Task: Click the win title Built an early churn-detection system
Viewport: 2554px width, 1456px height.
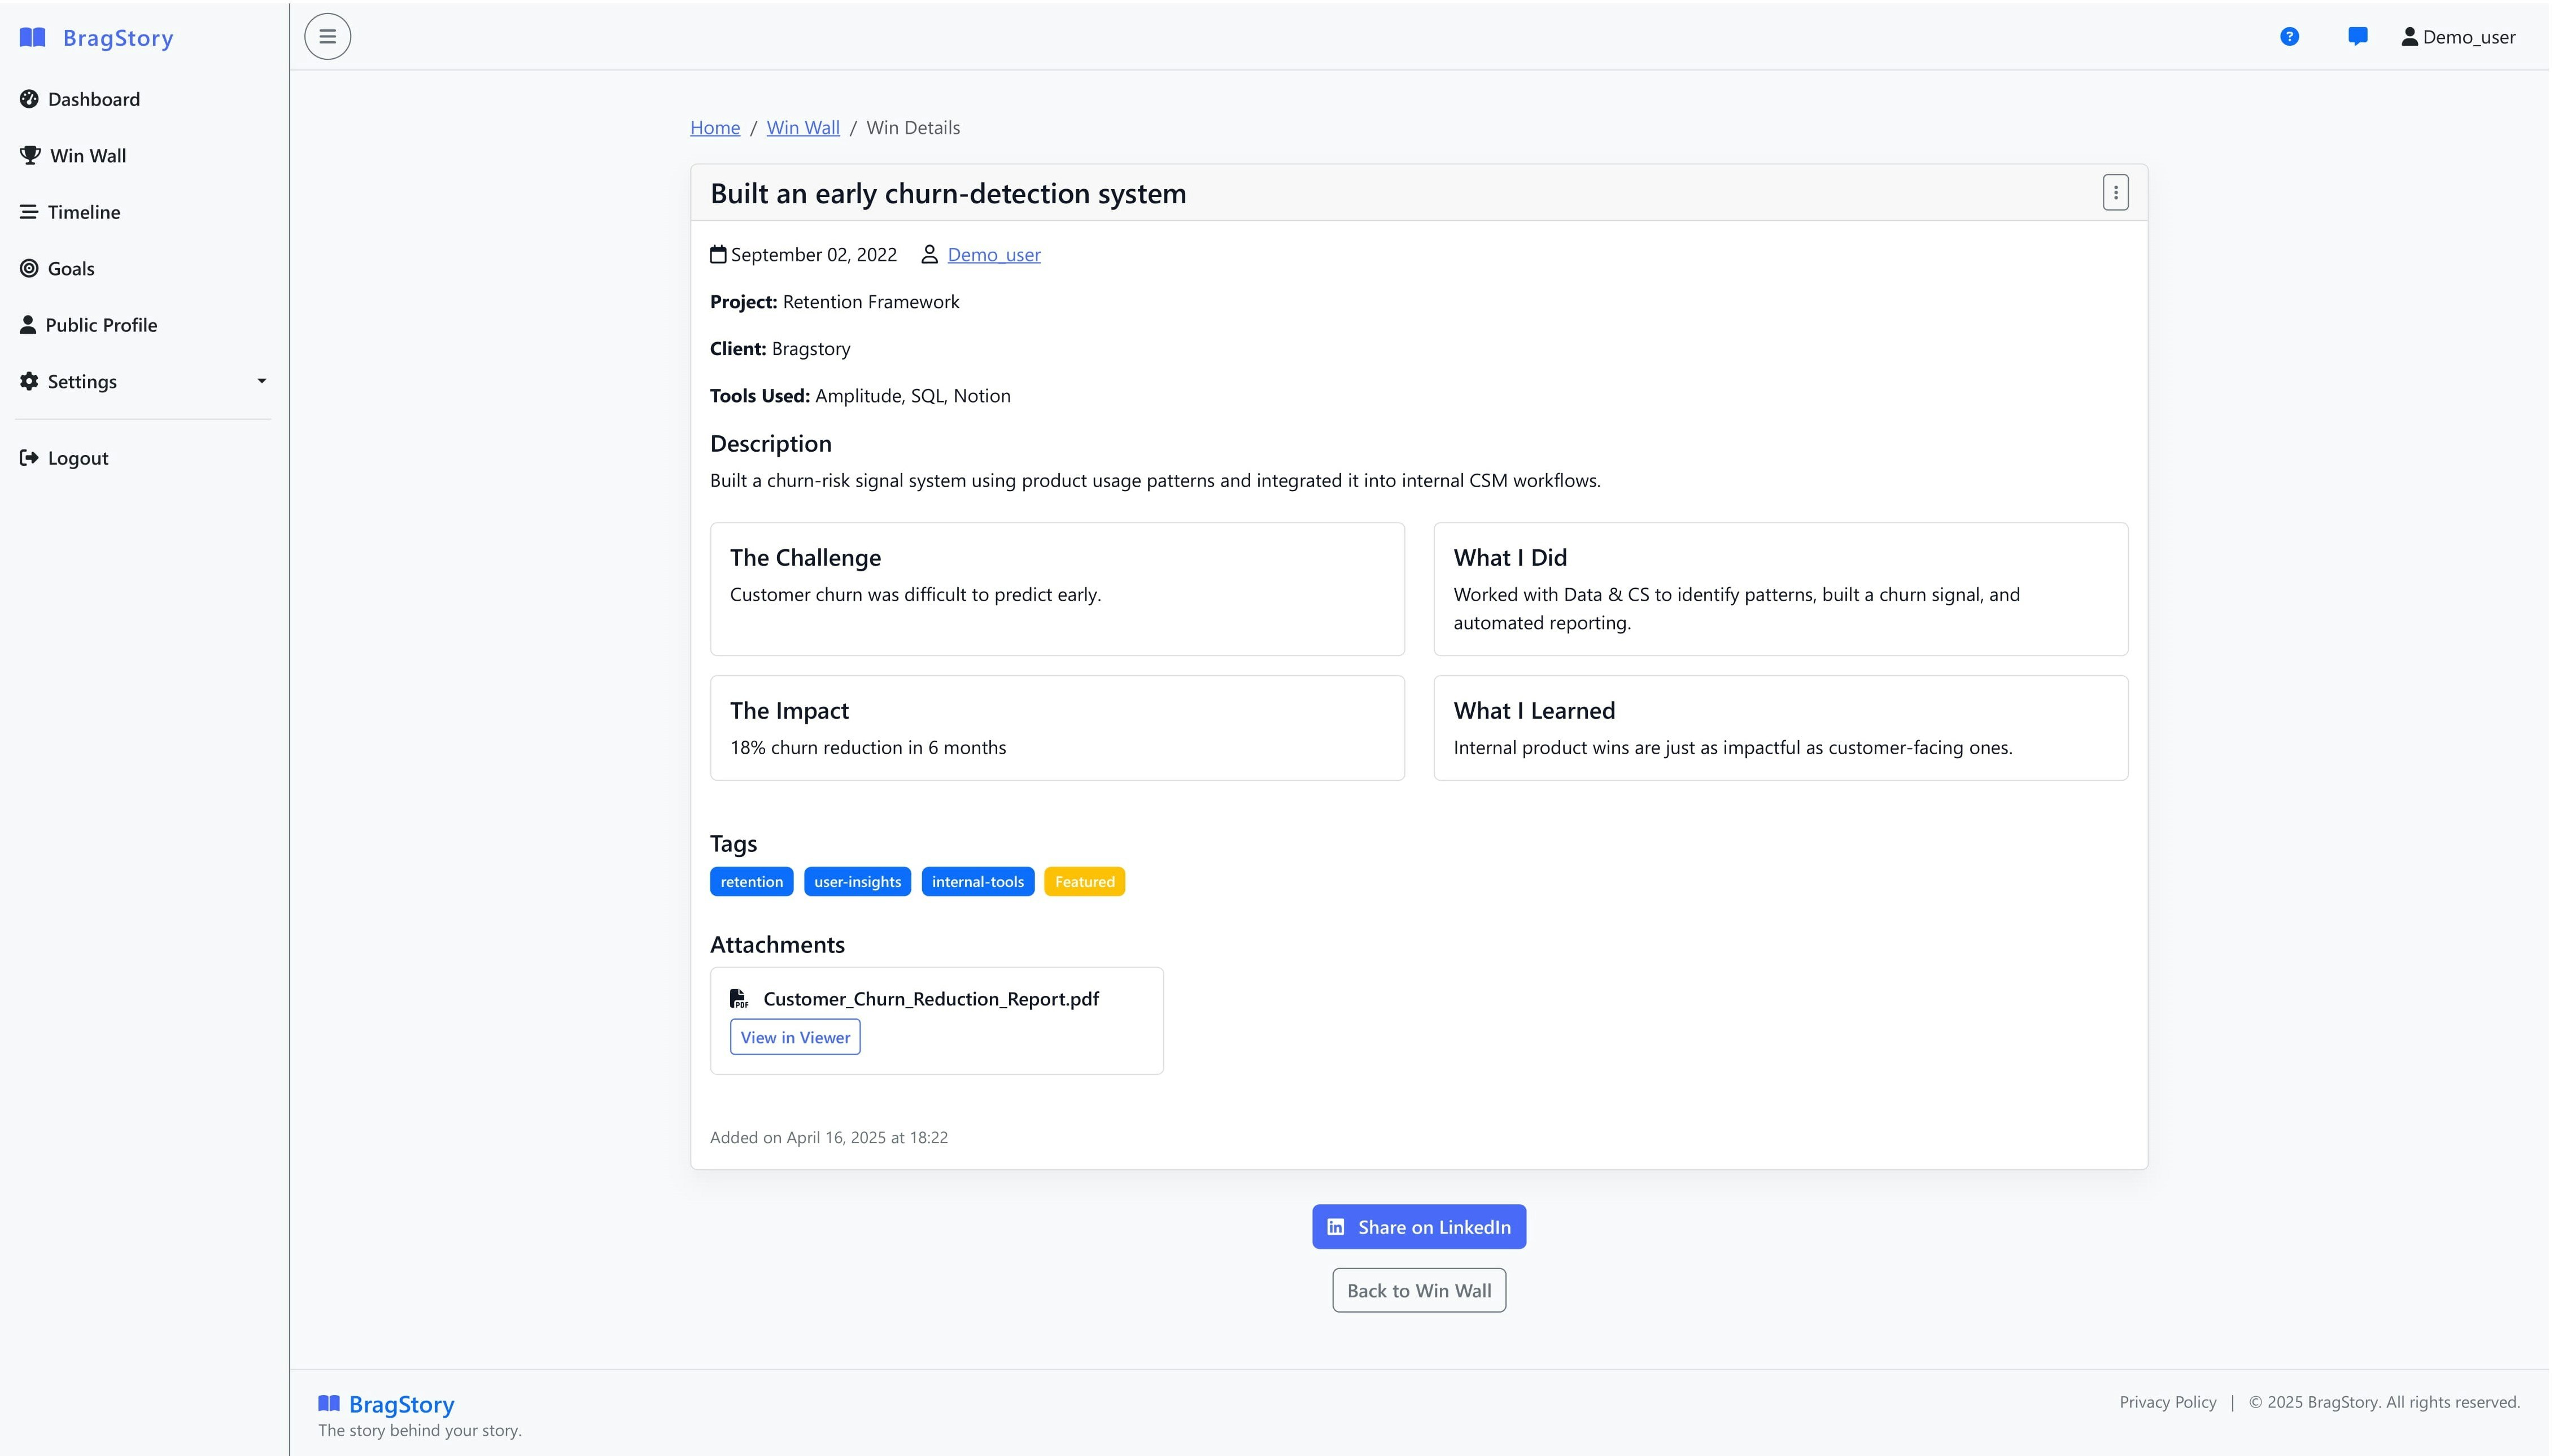Action: point(948,193)
